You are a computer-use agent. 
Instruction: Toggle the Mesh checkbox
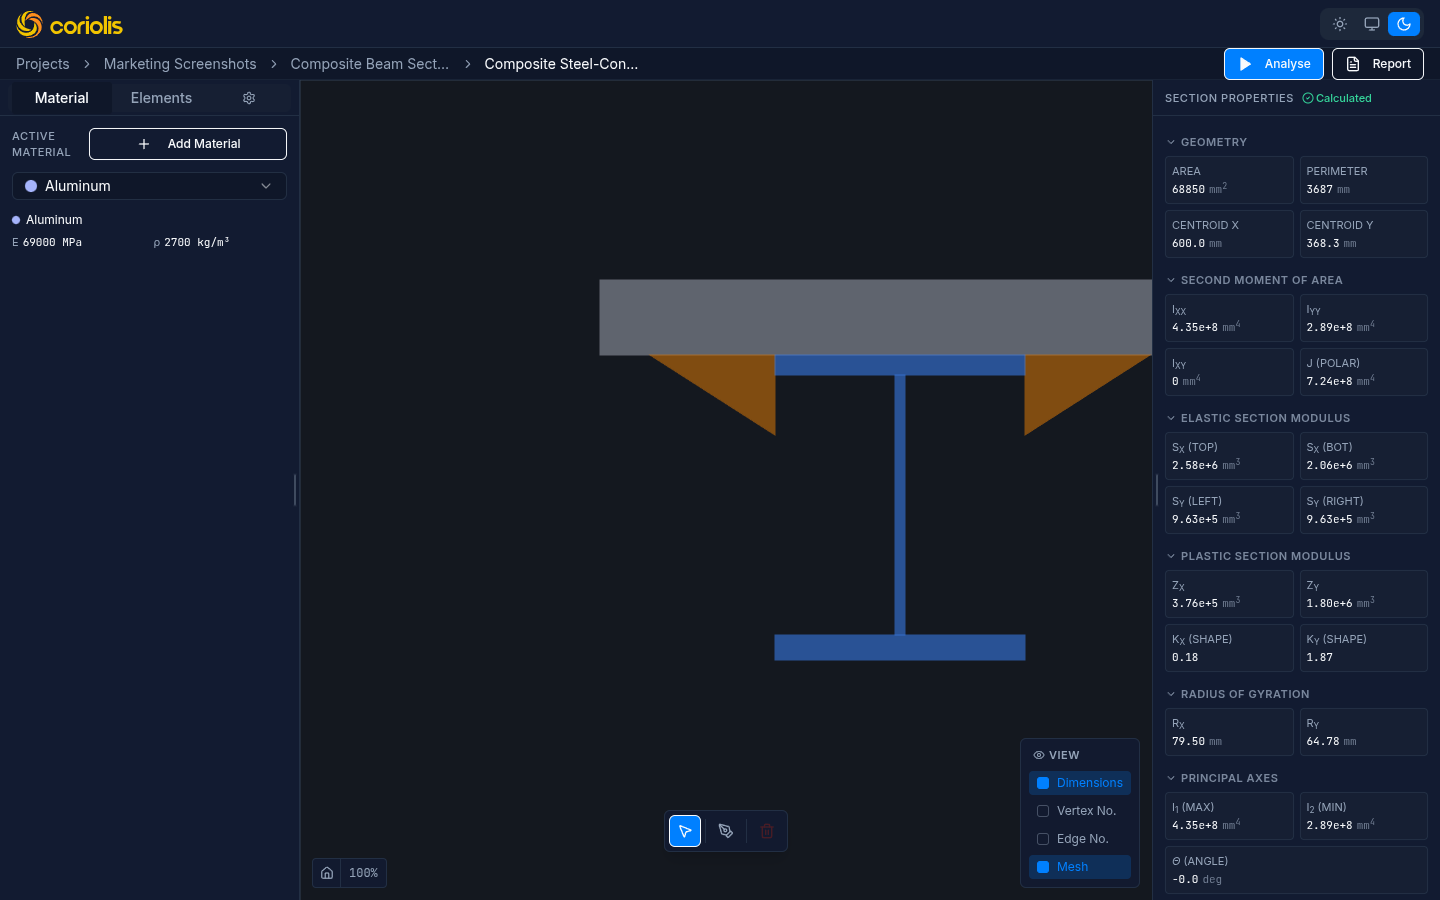coord(1043,867)
